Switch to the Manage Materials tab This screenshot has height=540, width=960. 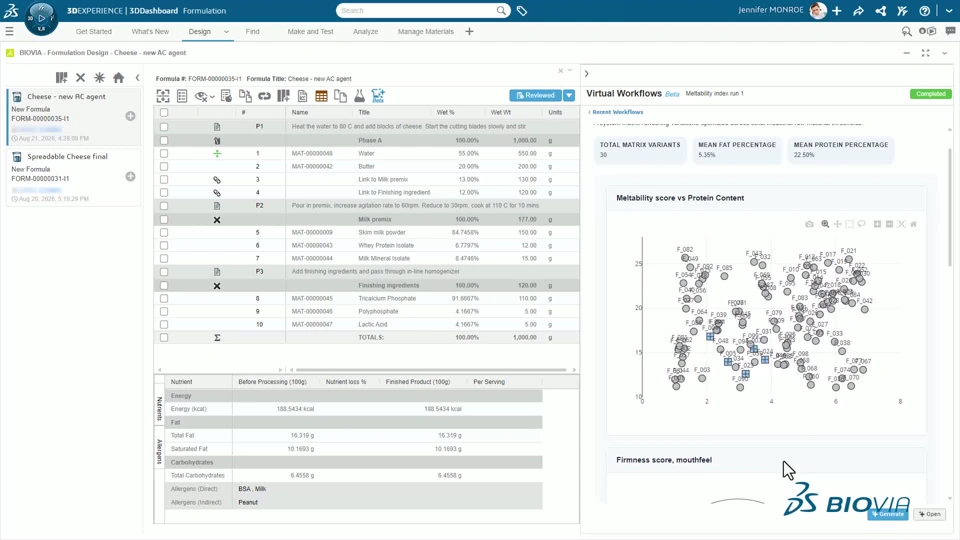pos(426,31)
